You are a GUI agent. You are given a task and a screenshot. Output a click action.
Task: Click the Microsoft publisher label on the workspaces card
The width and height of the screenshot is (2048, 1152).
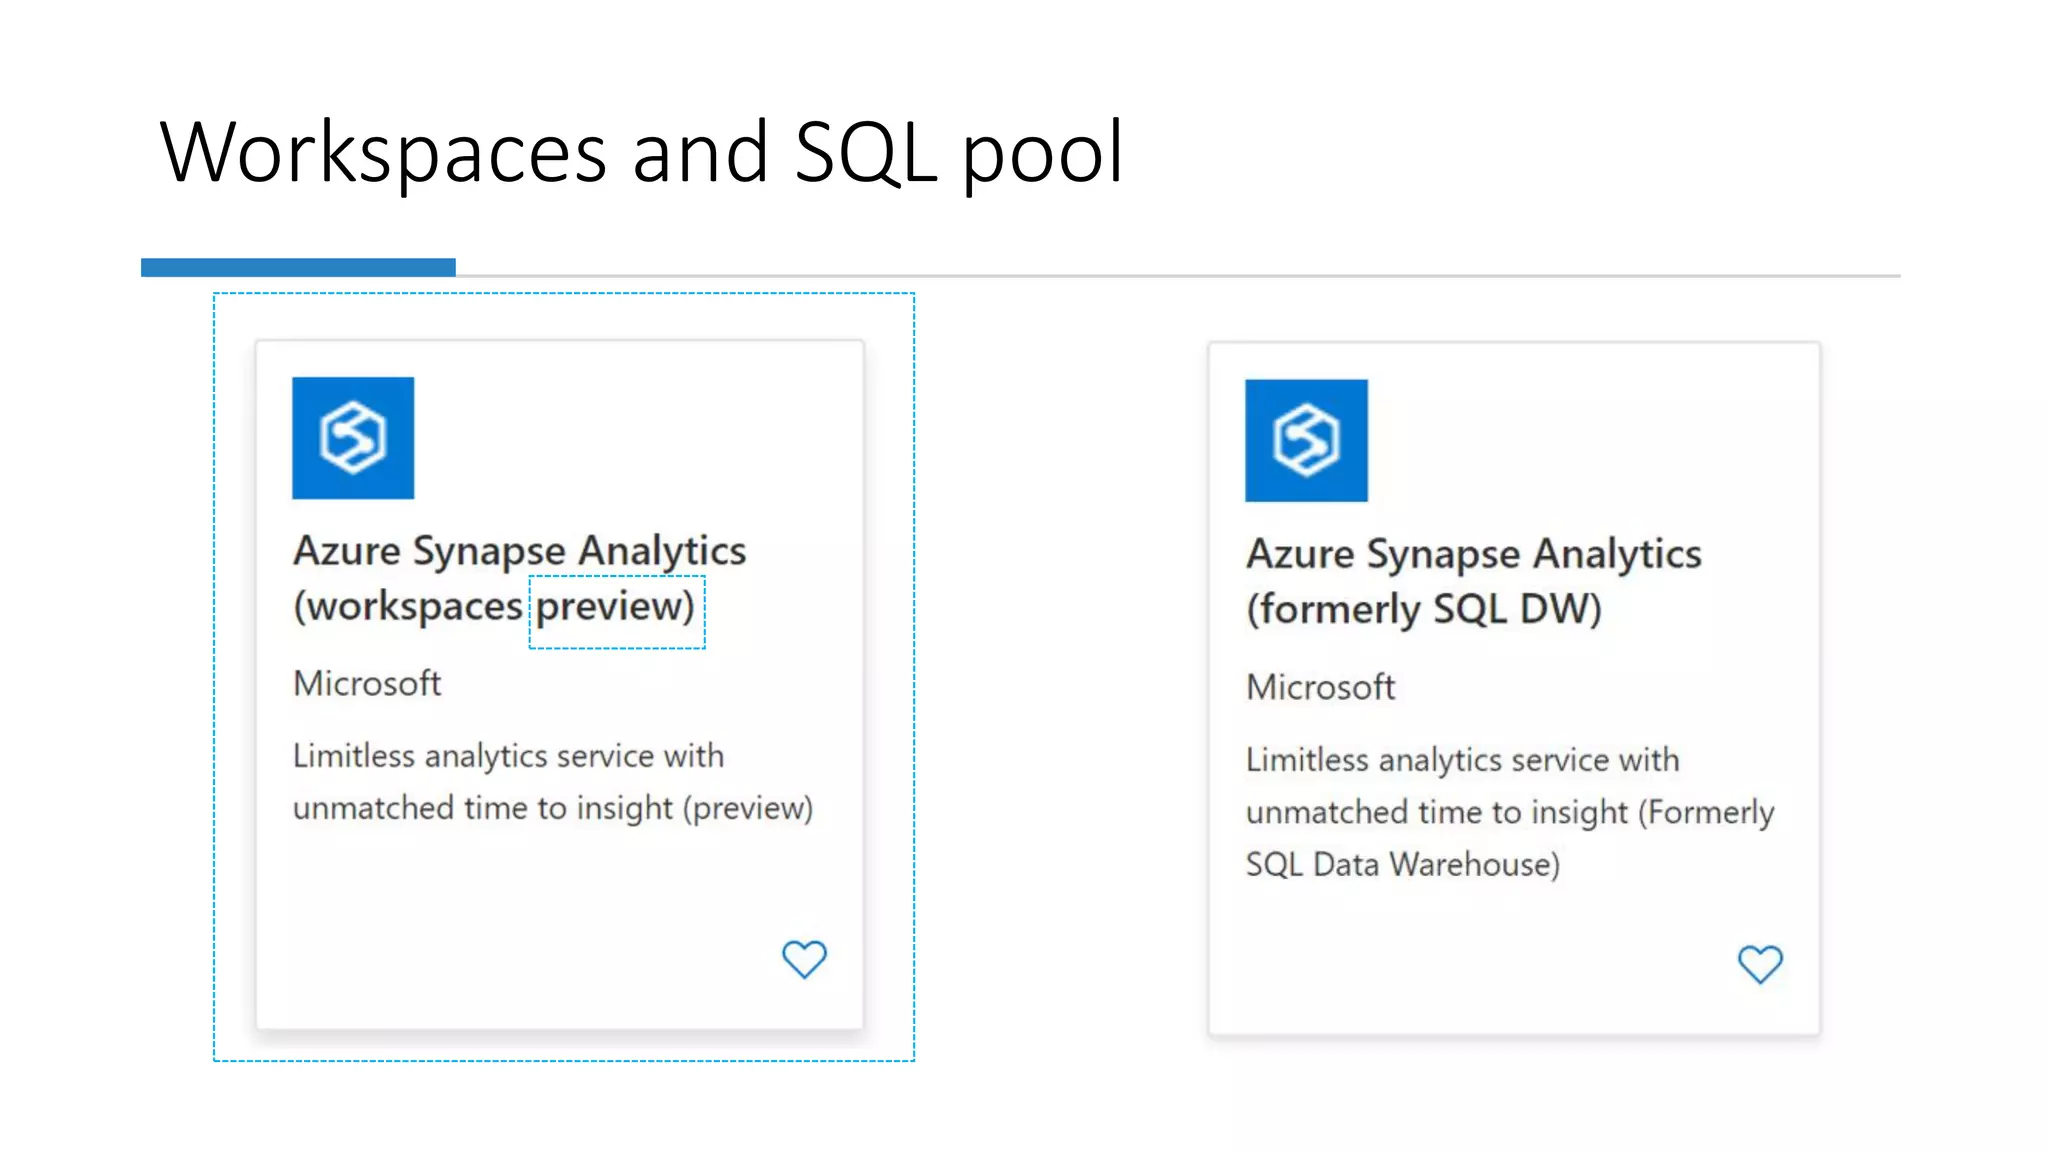(367, 683)
